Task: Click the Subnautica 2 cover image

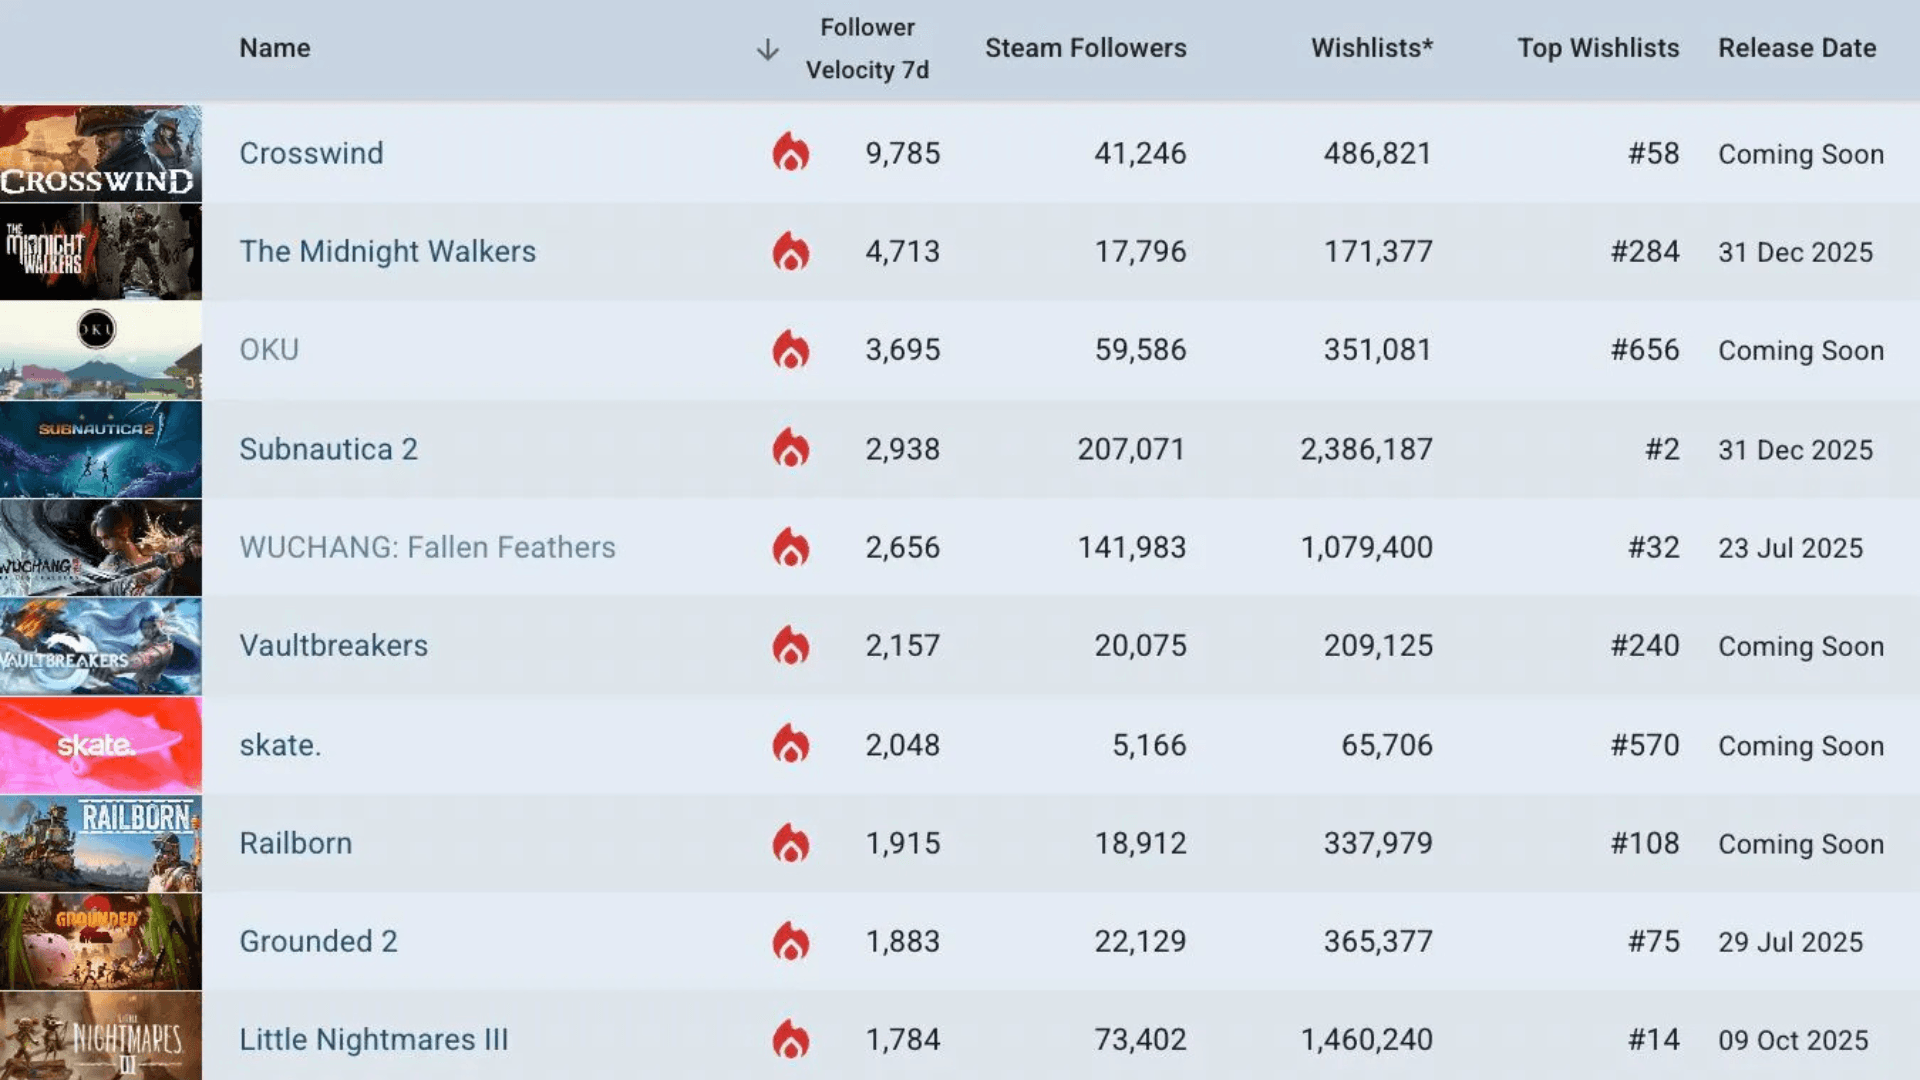Action: coord(100,449)
